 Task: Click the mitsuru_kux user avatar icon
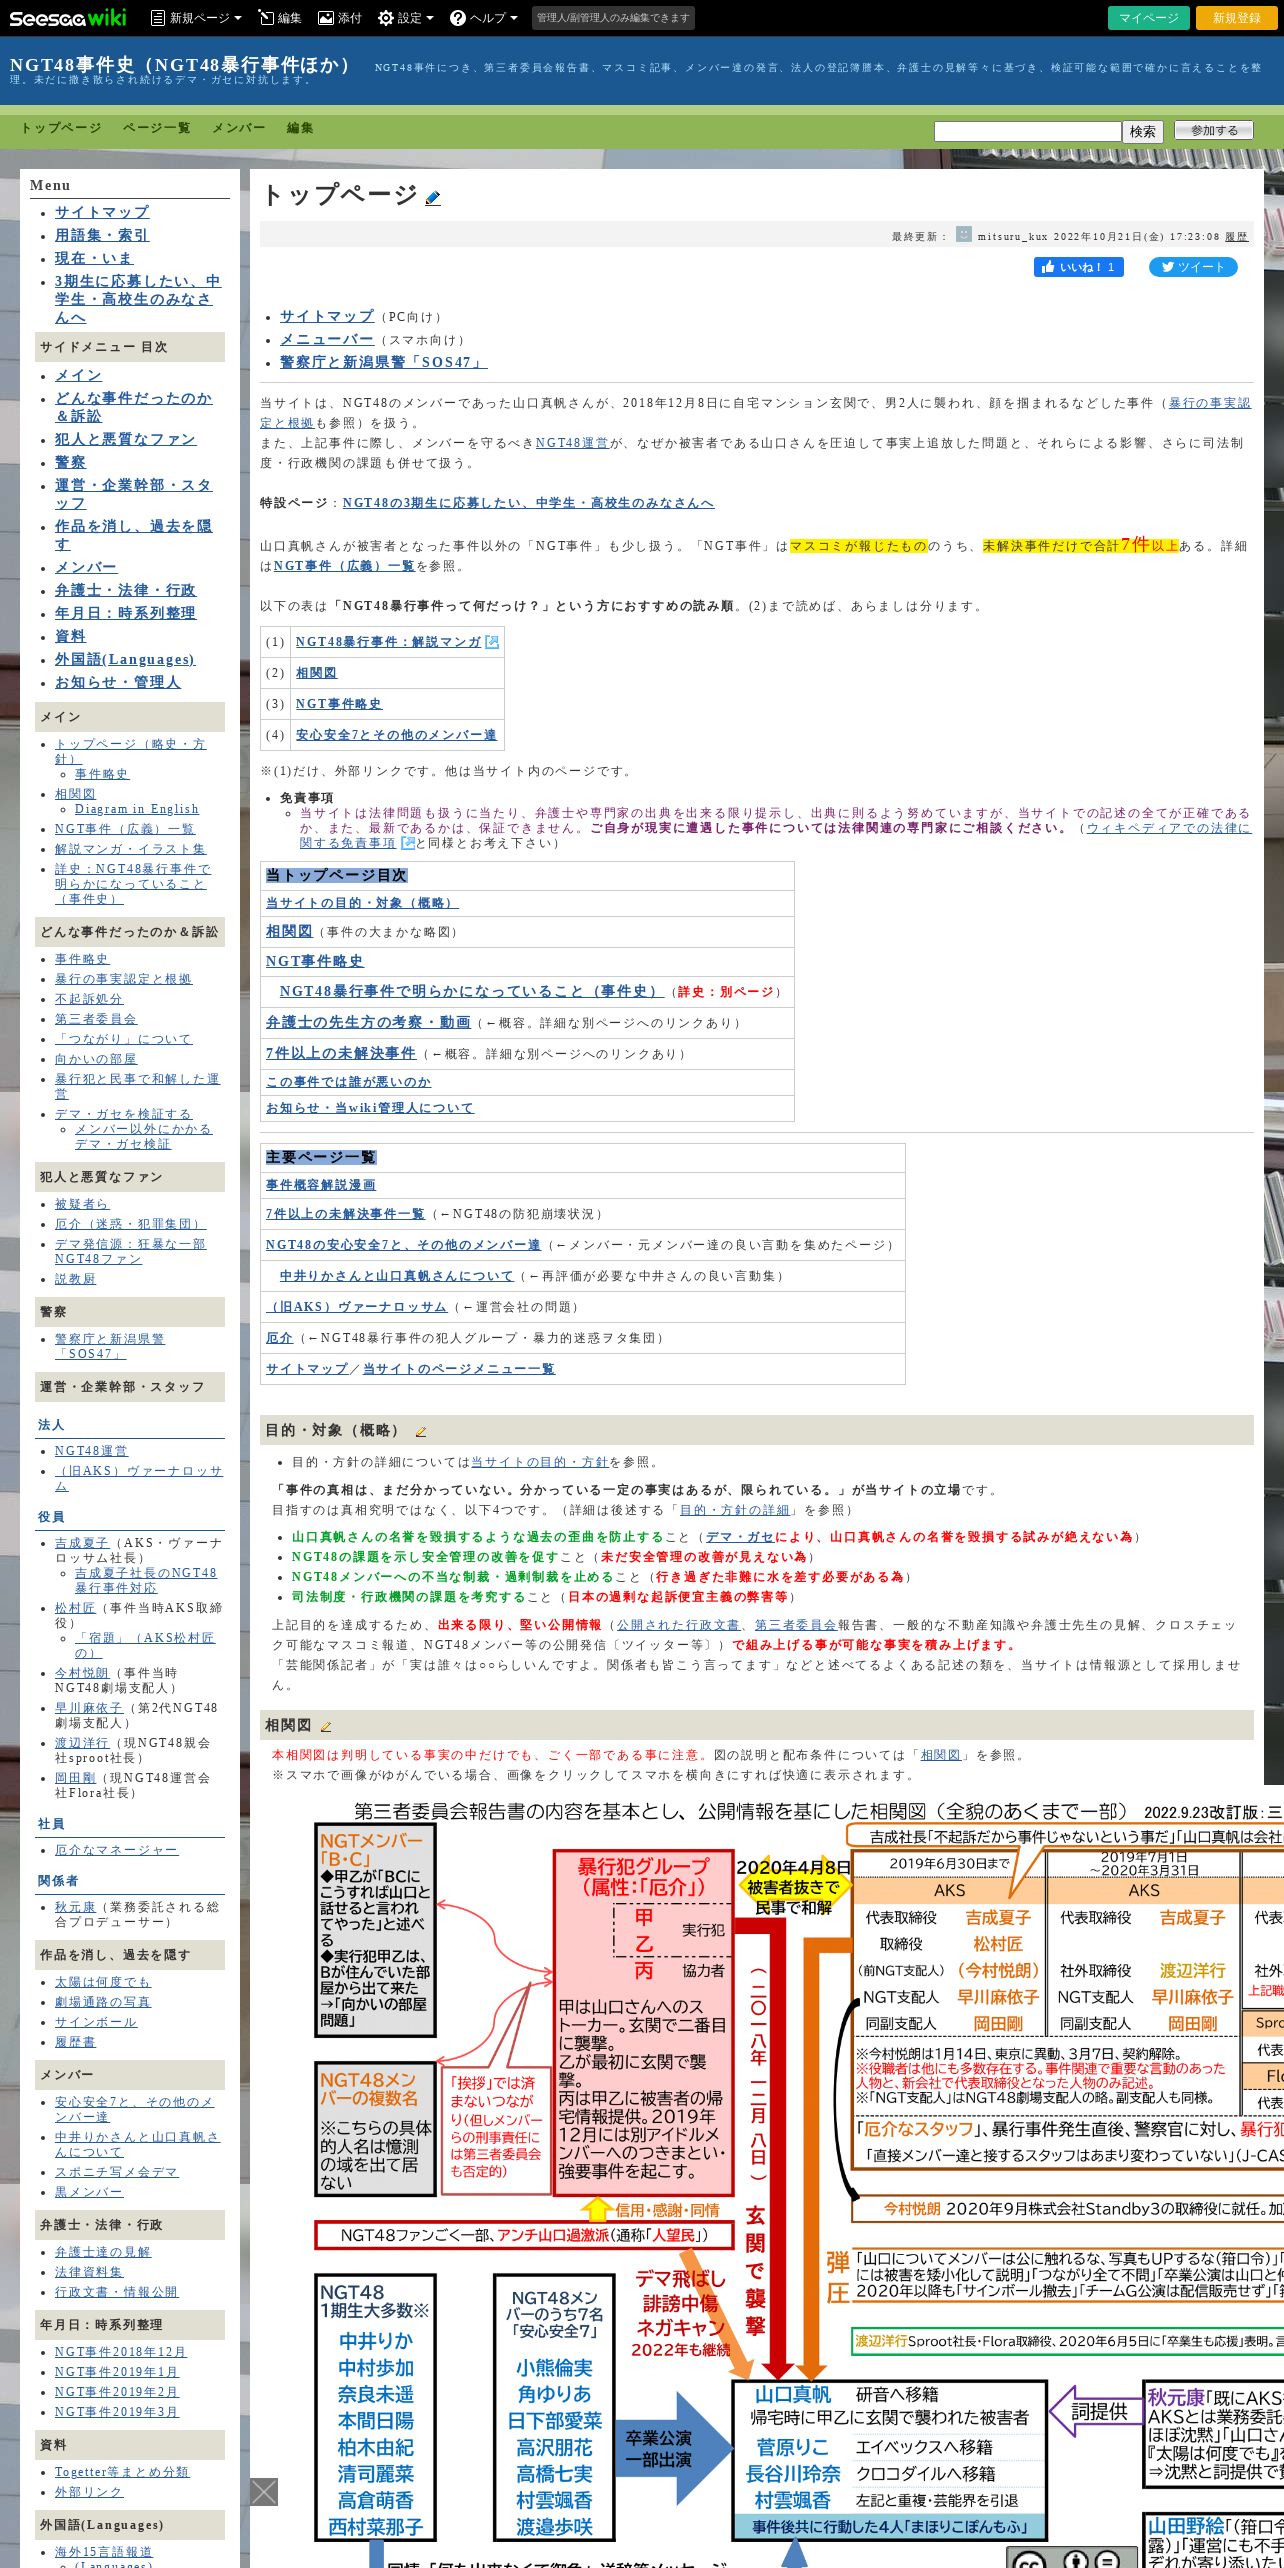964,235
